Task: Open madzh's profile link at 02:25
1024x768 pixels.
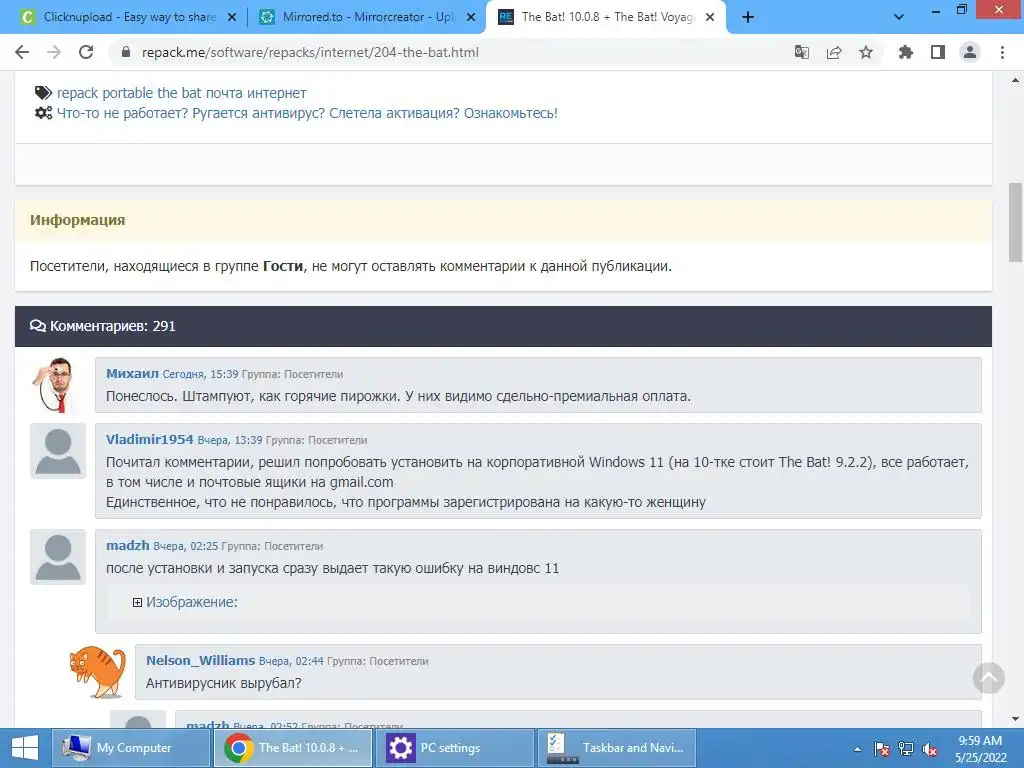Action: tap(128, 545)
